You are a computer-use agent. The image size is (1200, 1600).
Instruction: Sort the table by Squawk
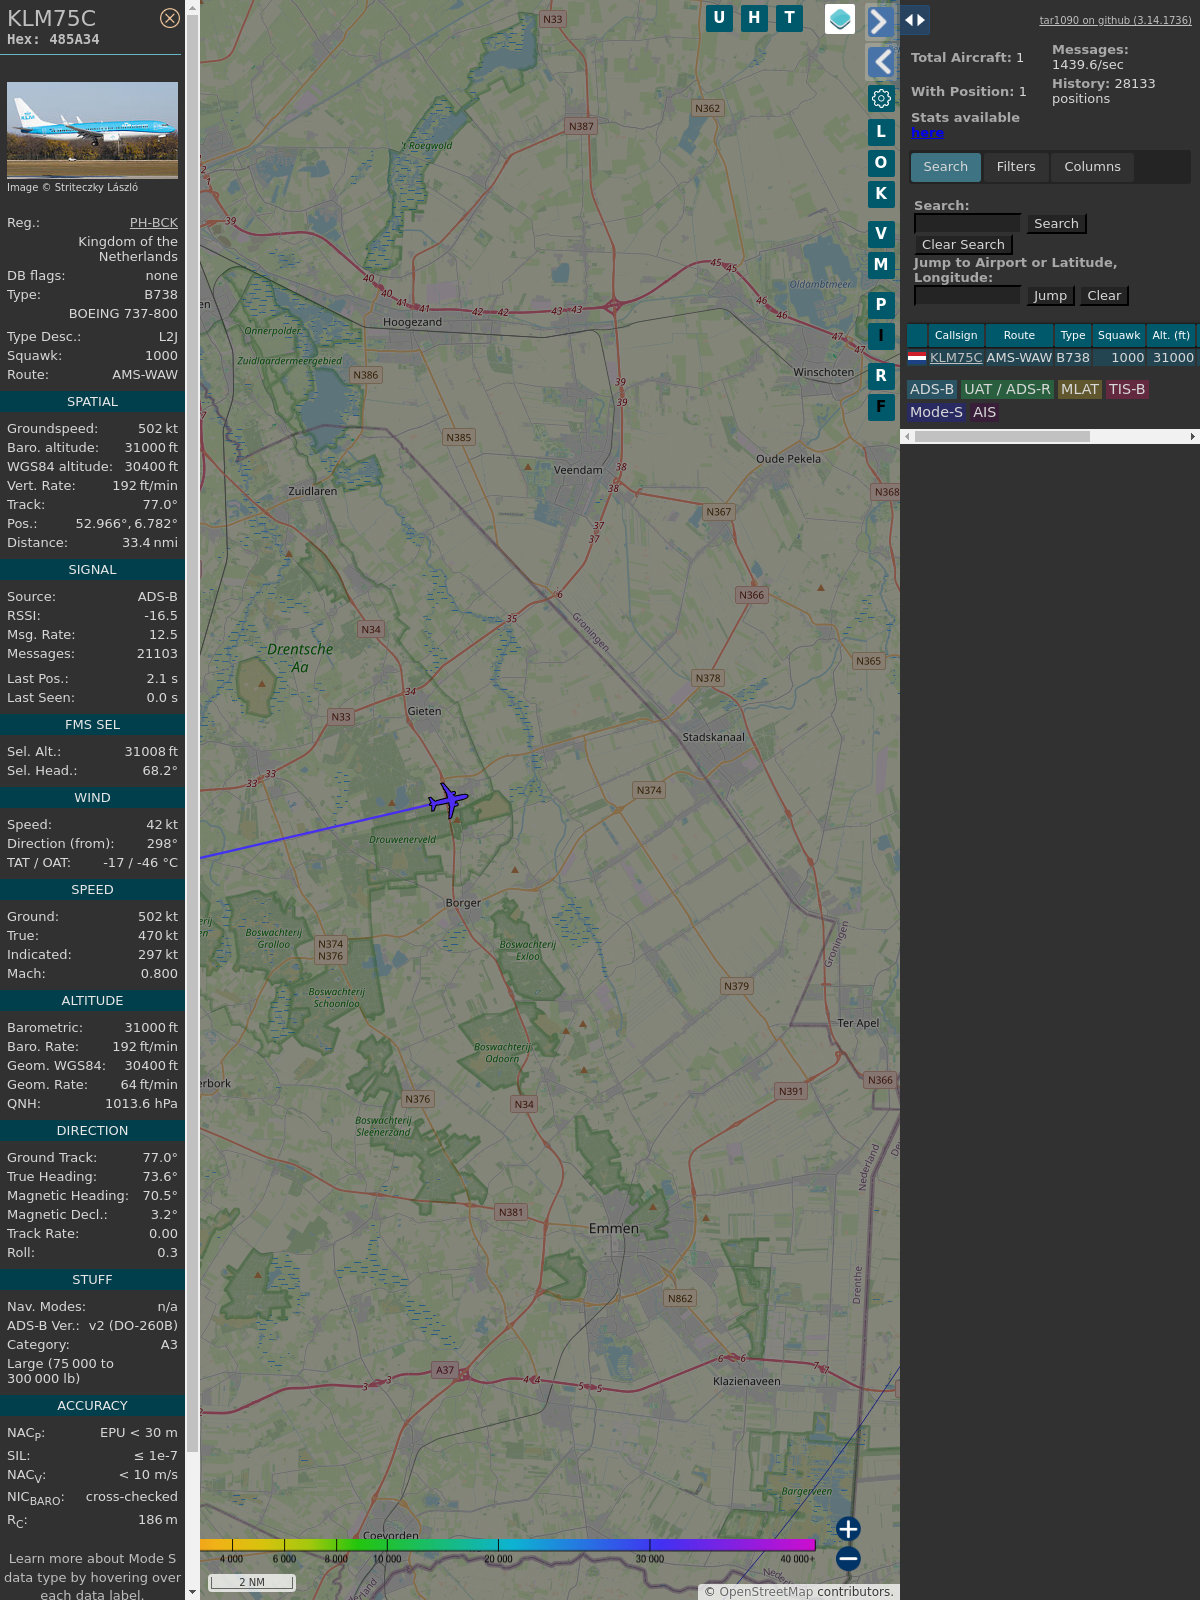(1119, 336)
